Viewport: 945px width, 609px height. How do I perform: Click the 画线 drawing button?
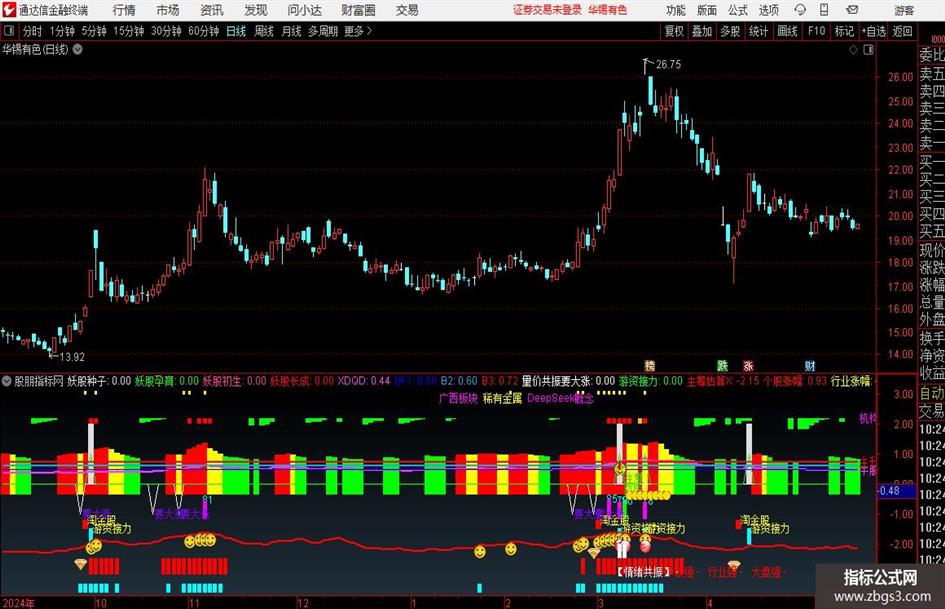tap(787, 31)
